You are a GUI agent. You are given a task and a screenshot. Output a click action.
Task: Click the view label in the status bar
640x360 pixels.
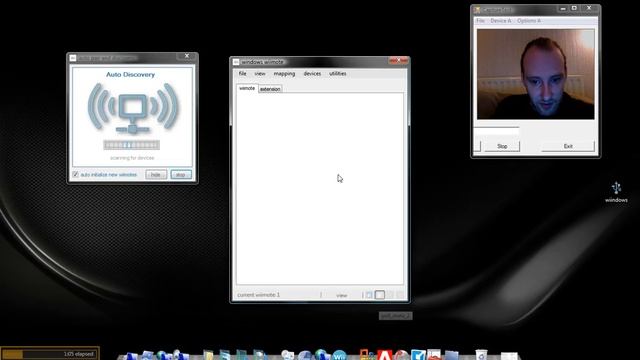click(x=342, y=295)
